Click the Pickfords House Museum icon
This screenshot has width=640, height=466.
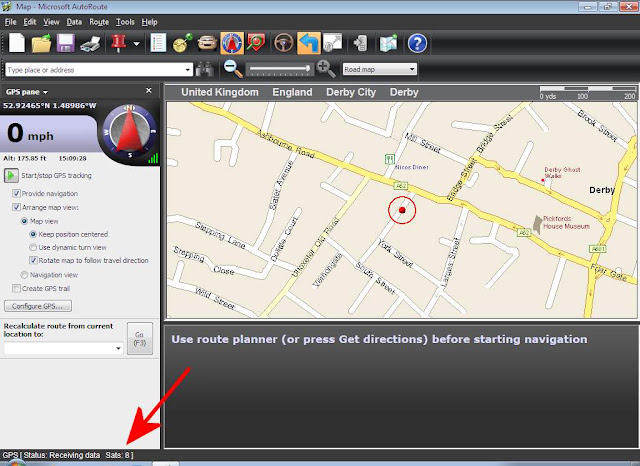538,225
